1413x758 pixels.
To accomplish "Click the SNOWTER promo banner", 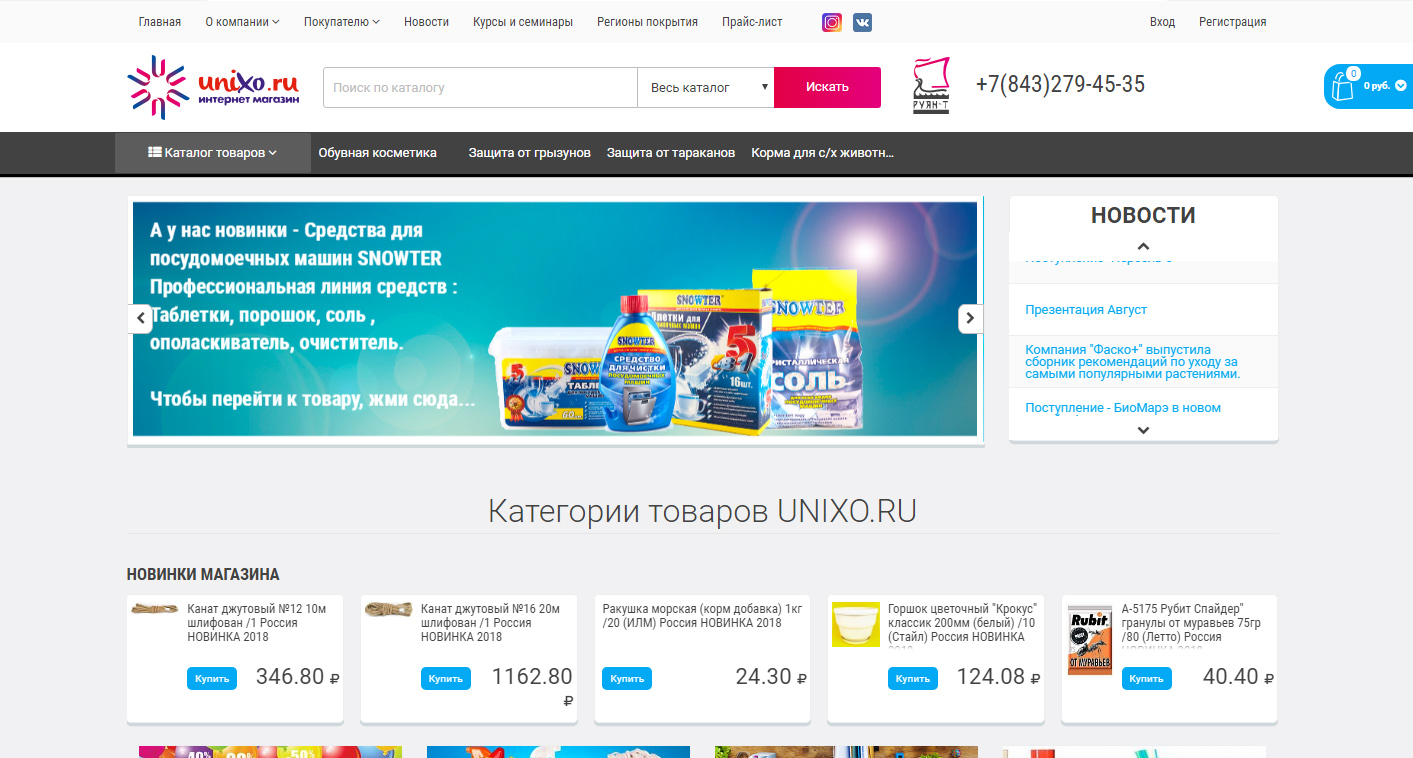I will (555, 319).
